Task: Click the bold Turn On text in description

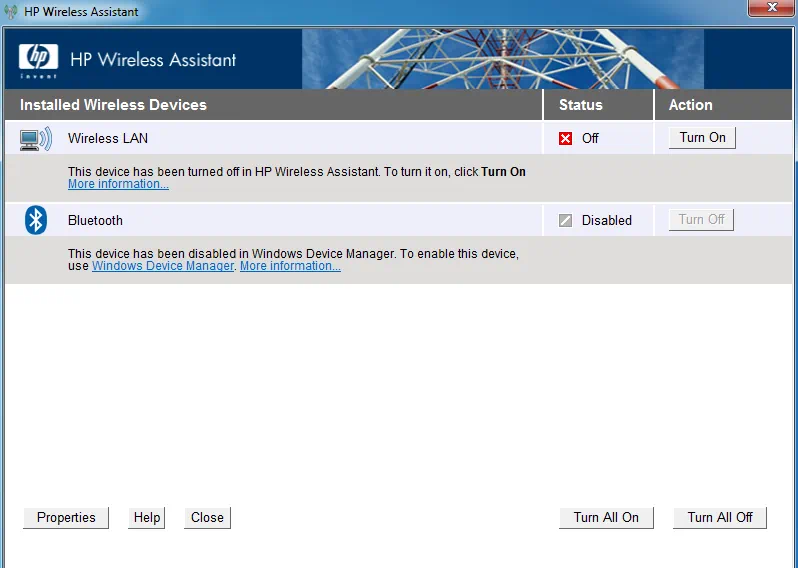Action: tap(503, 172)
